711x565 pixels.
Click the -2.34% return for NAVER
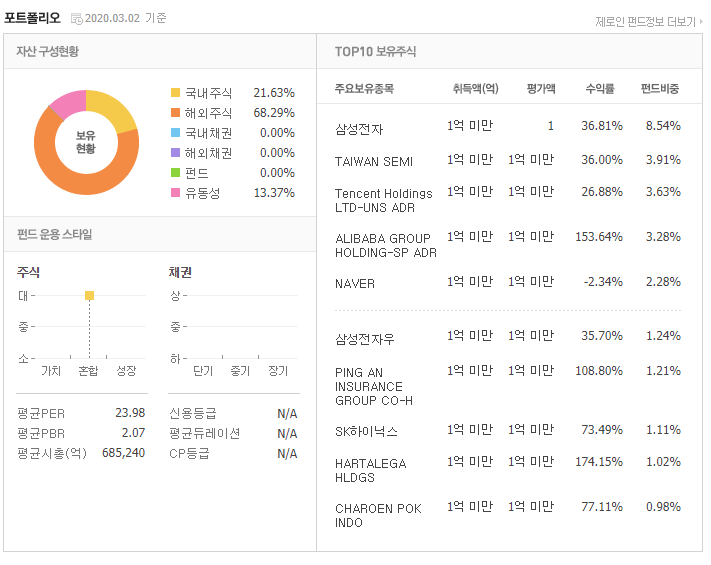pos(603,282)
